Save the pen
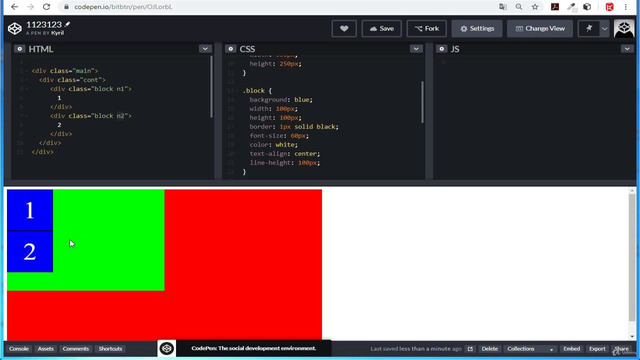 point(382,29)
